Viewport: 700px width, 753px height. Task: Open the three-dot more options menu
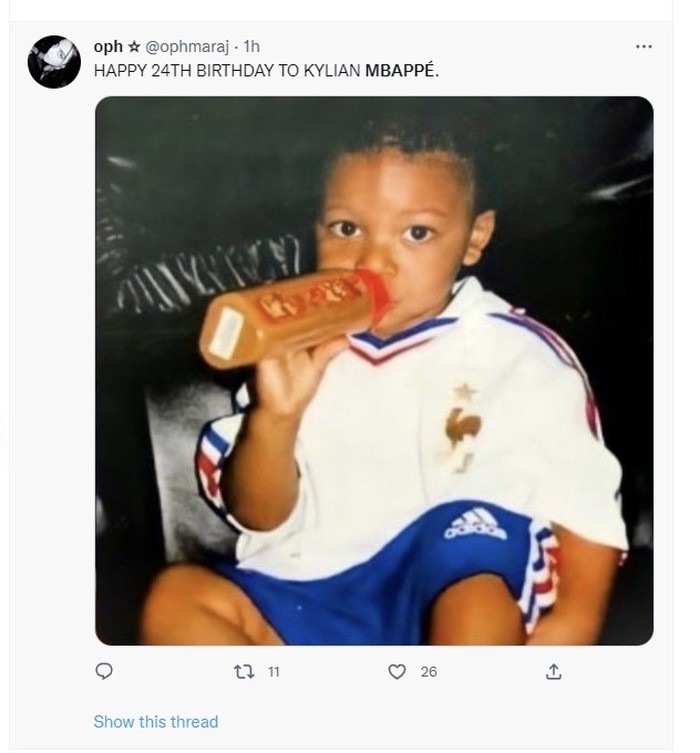click(x=643, y=47)
